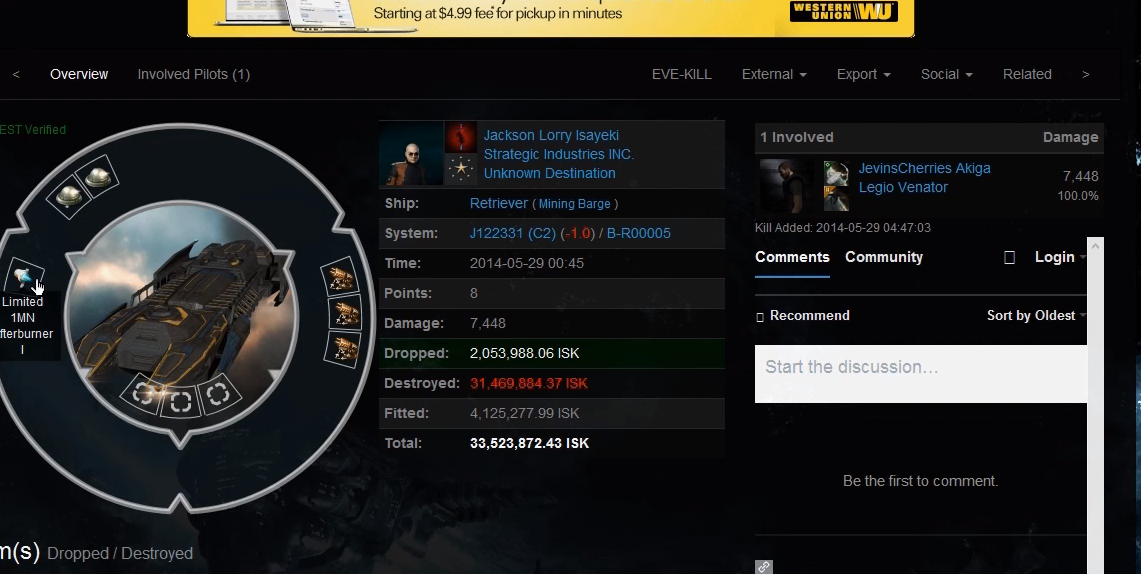Open the victim pilot portrait
The image size is (1141, 574).
coord(411,154)
